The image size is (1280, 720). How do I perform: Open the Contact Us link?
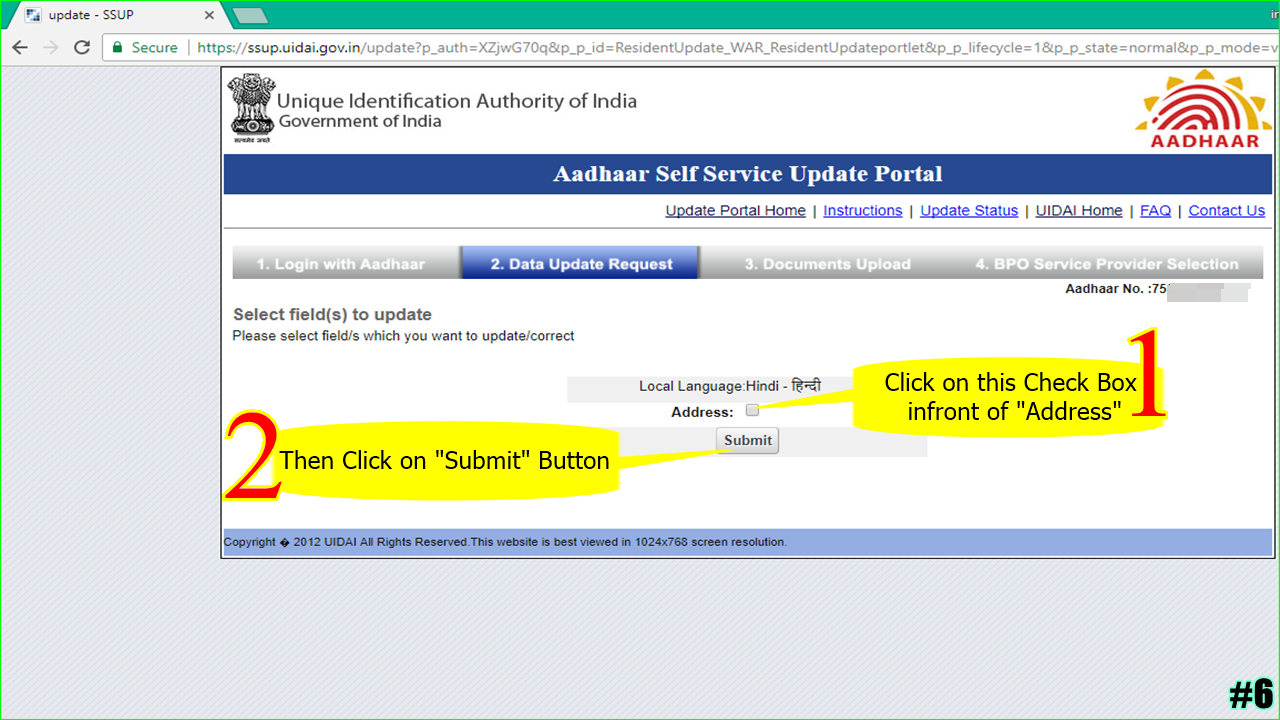pos(1227,211)
